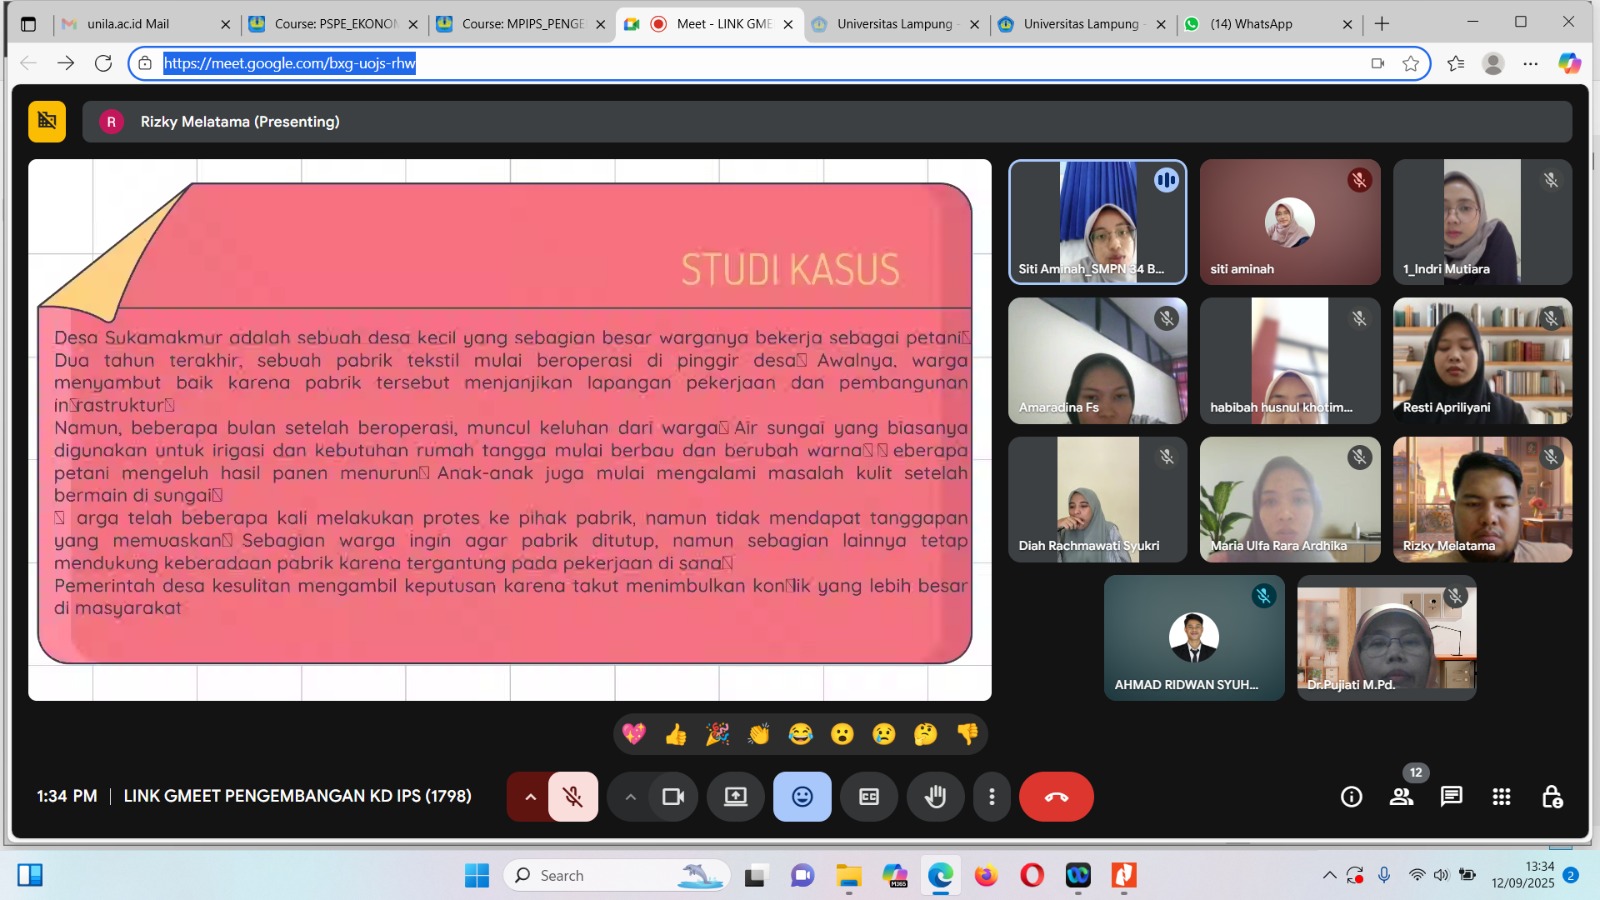Show the participants list
The width and height of the screenshot is (1600, 900).
click(x=1401, y=797)
